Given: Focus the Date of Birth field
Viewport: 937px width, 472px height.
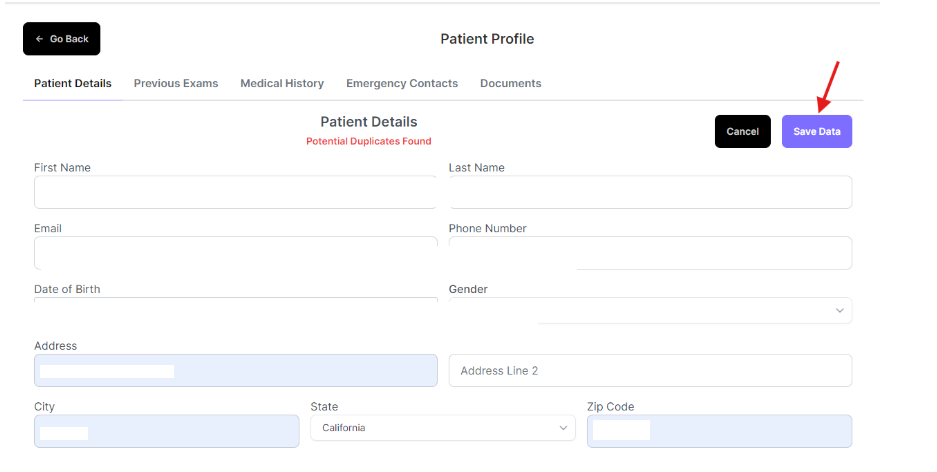Looking at the screenshot, I should pyautogui.click(x=235, y=306).
